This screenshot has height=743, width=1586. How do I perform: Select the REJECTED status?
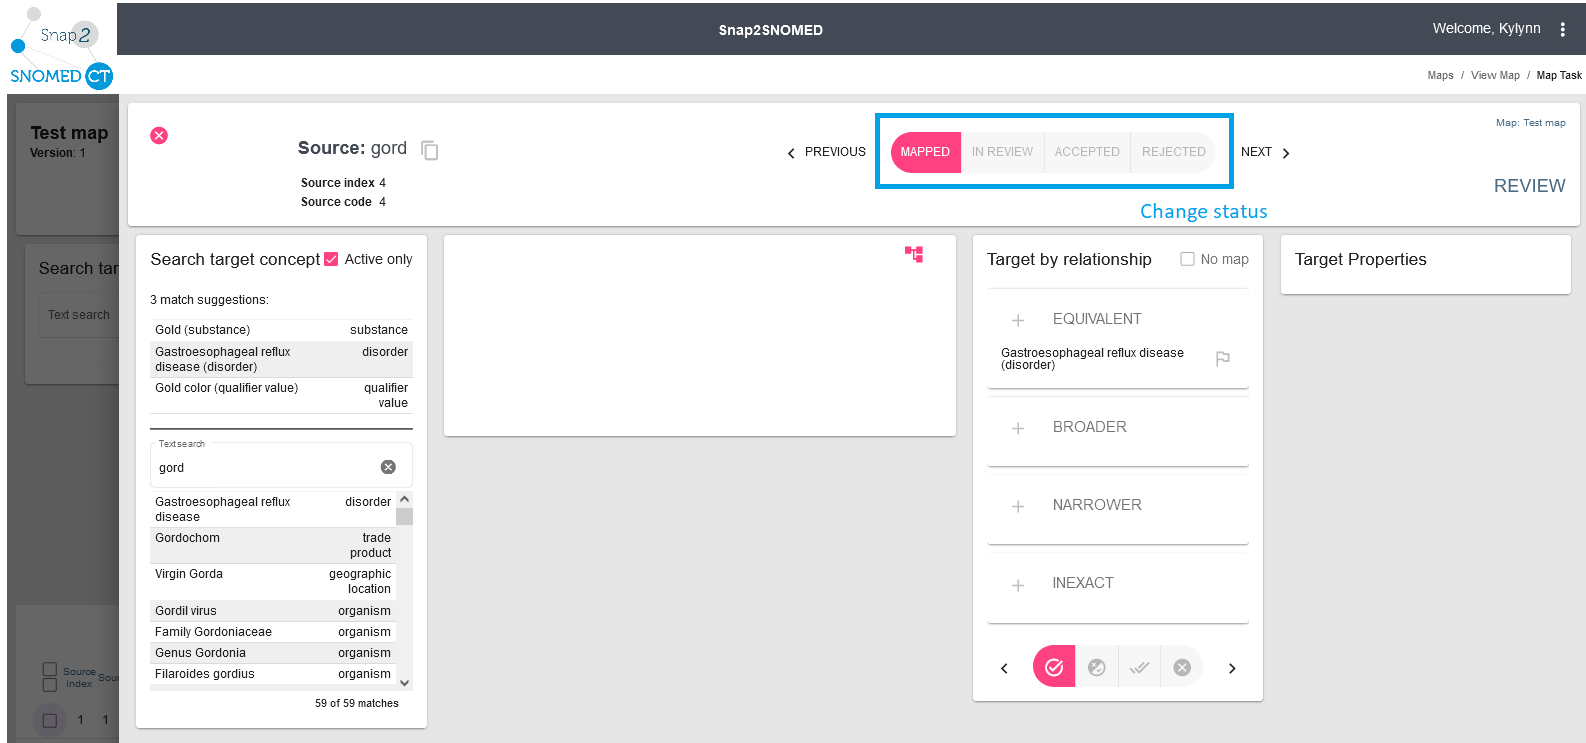click(x=1173, y=152)
